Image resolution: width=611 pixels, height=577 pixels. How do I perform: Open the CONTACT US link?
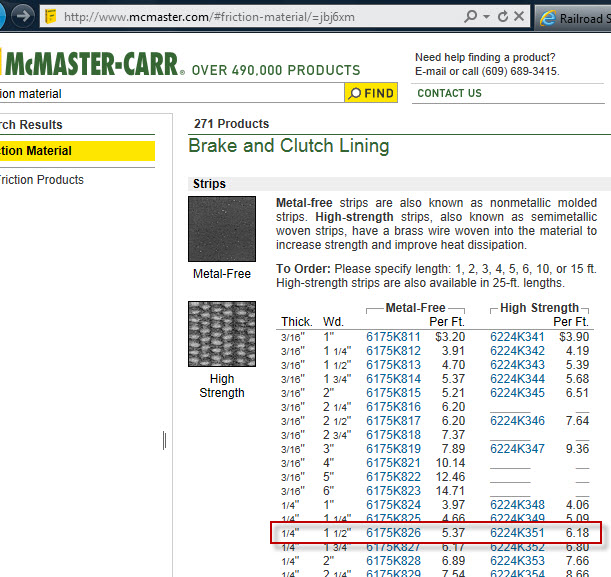[449, 93]
